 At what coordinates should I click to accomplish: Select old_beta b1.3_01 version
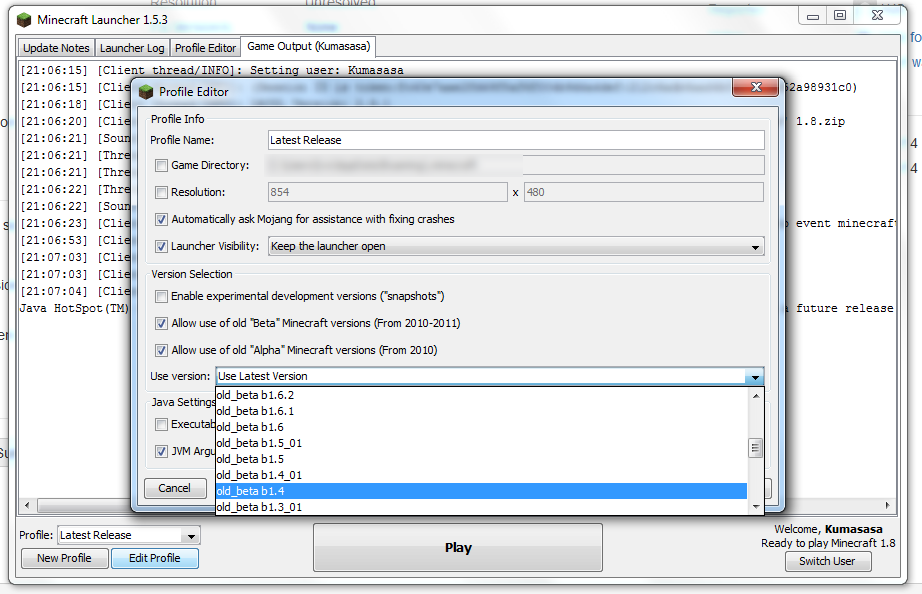[x=482, y=506]
